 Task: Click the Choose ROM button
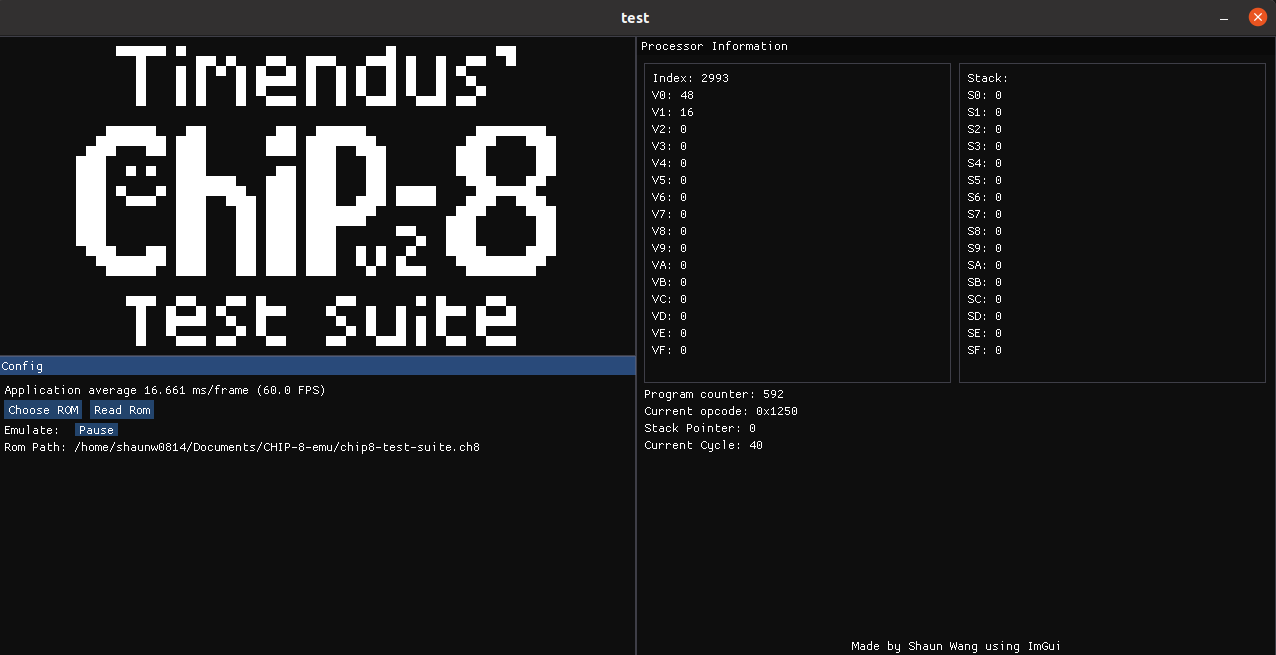[x=42, y=410]
